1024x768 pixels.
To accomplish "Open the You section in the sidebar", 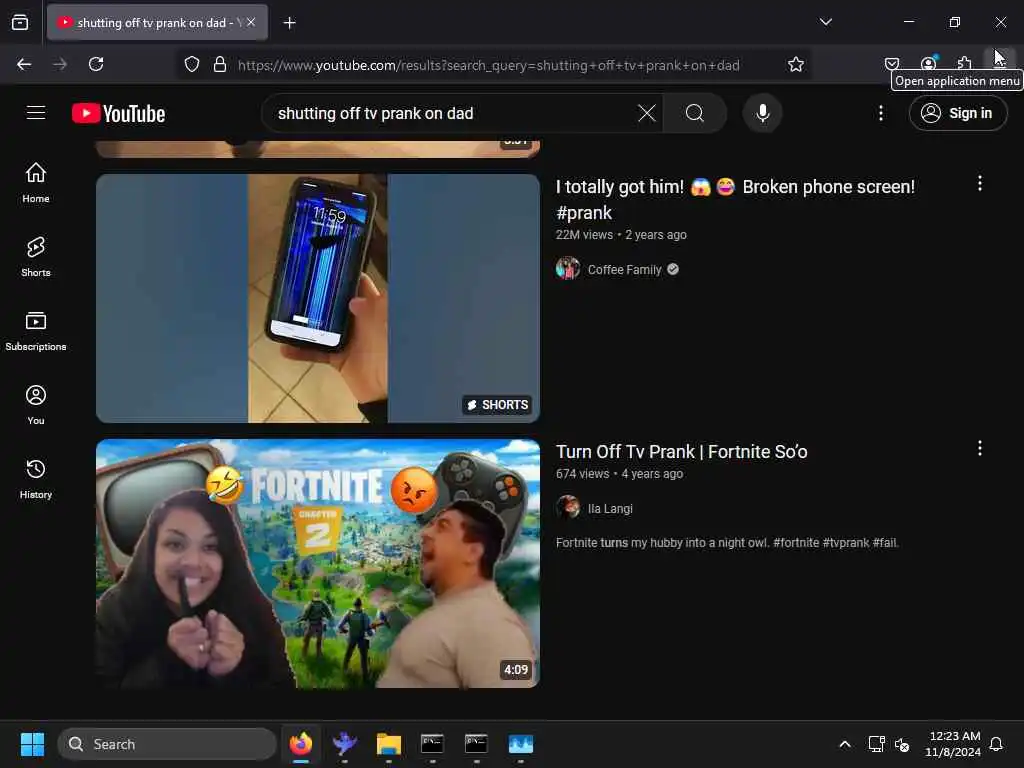I will [x=36, y=405].
